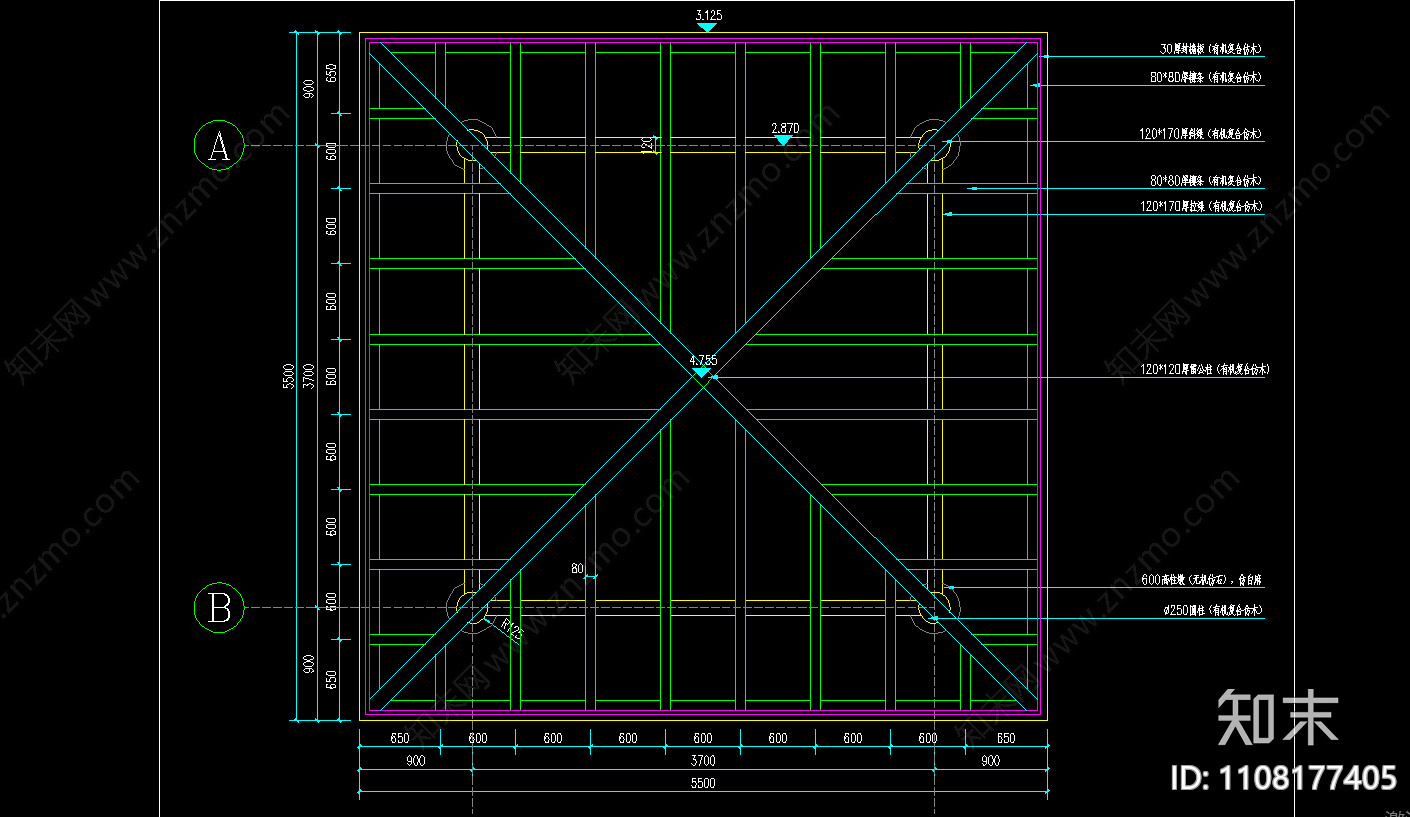Image resolution: width=1410 pixels, height=817 pixels.
Task: Click the vertical 5500 overall dimension on the left
Action: (287, 376)
